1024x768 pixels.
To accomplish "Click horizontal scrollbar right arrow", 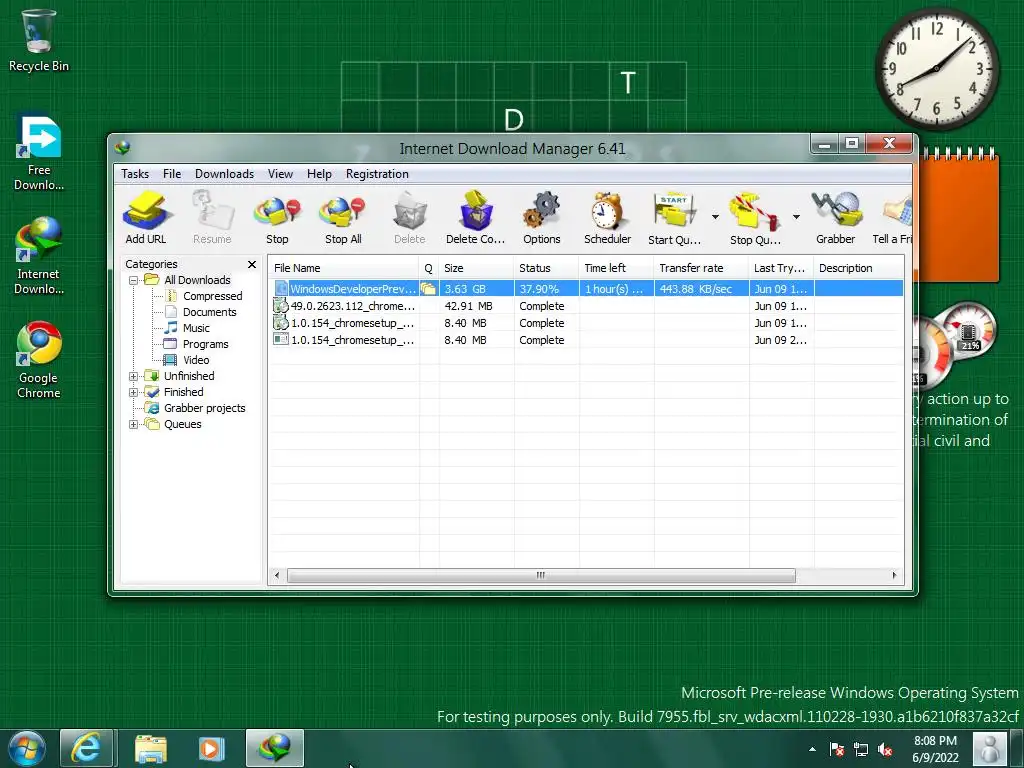I will tap(894, 575).
